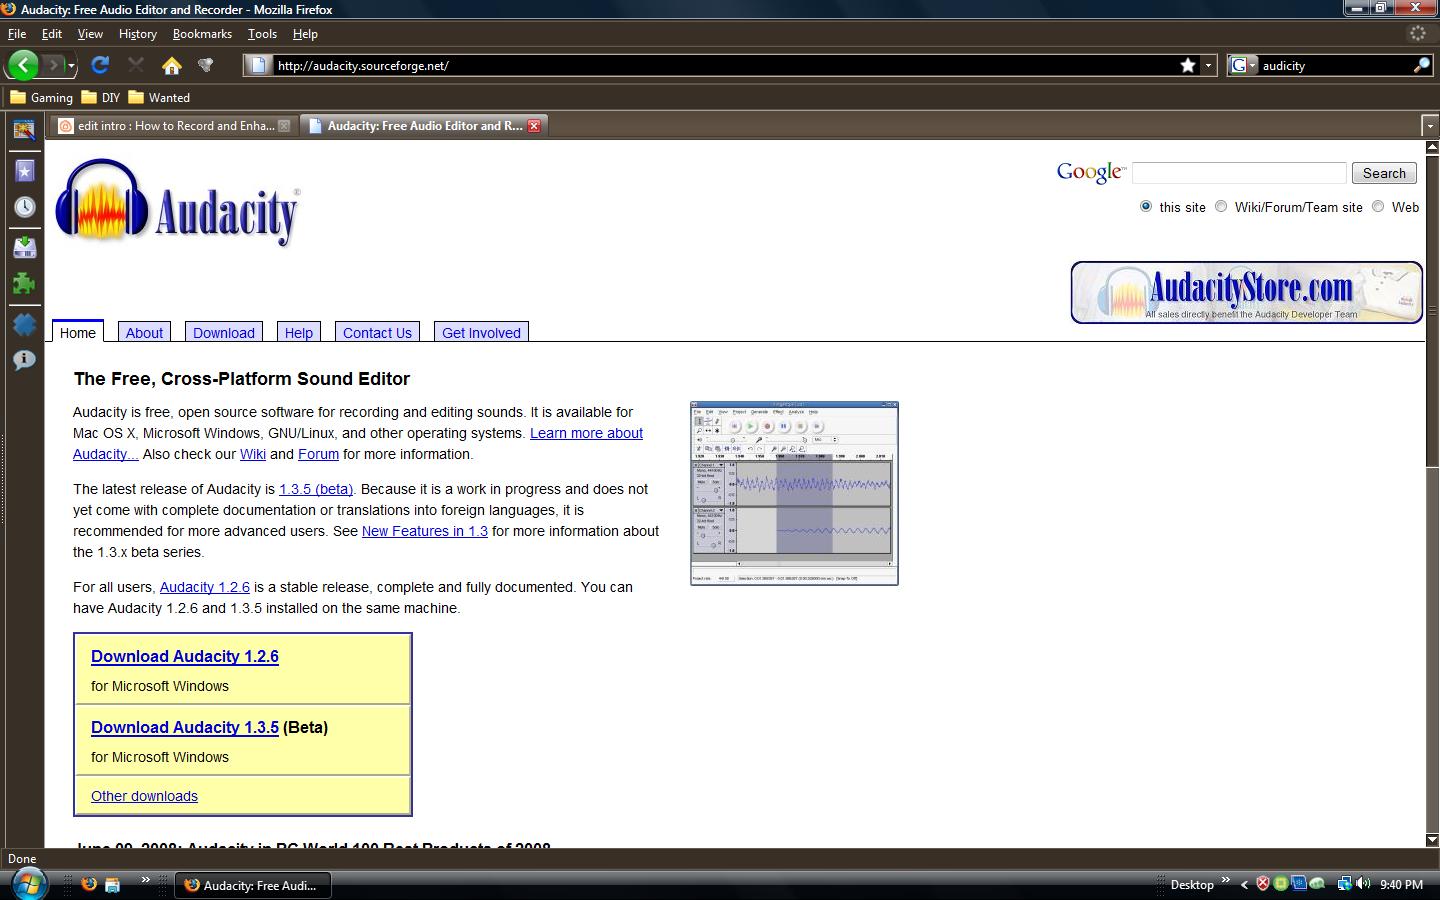Launch Firefox from the quick launch bar
Image resolution: width=1440 pixels, height=900 pixels.
point(88,884)
